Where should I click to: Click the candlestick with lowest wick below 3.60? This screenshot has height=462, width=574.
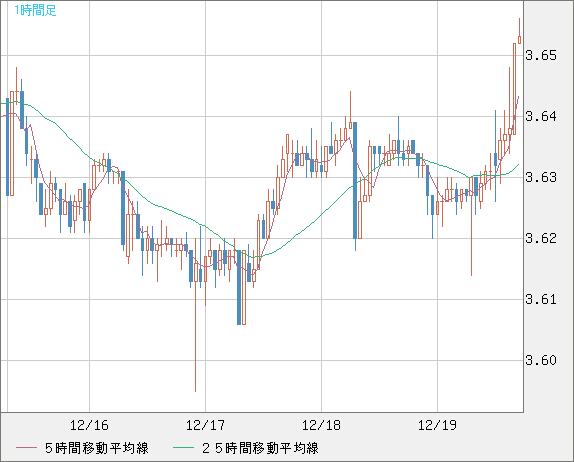pos(195,315)
